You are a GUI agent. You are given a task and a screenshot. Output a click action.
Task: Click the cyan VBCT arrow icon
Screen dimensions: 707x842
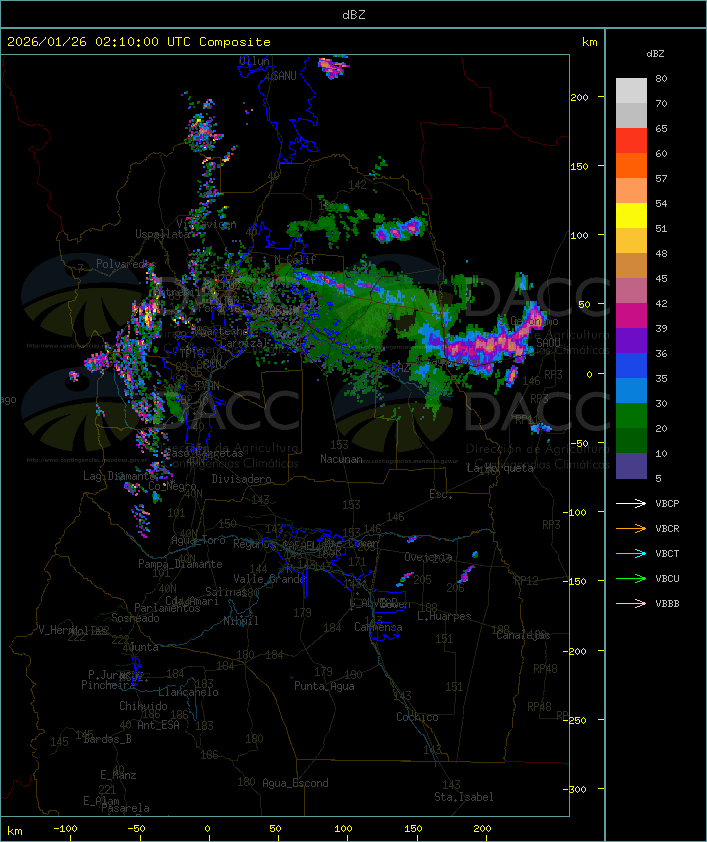631,553
